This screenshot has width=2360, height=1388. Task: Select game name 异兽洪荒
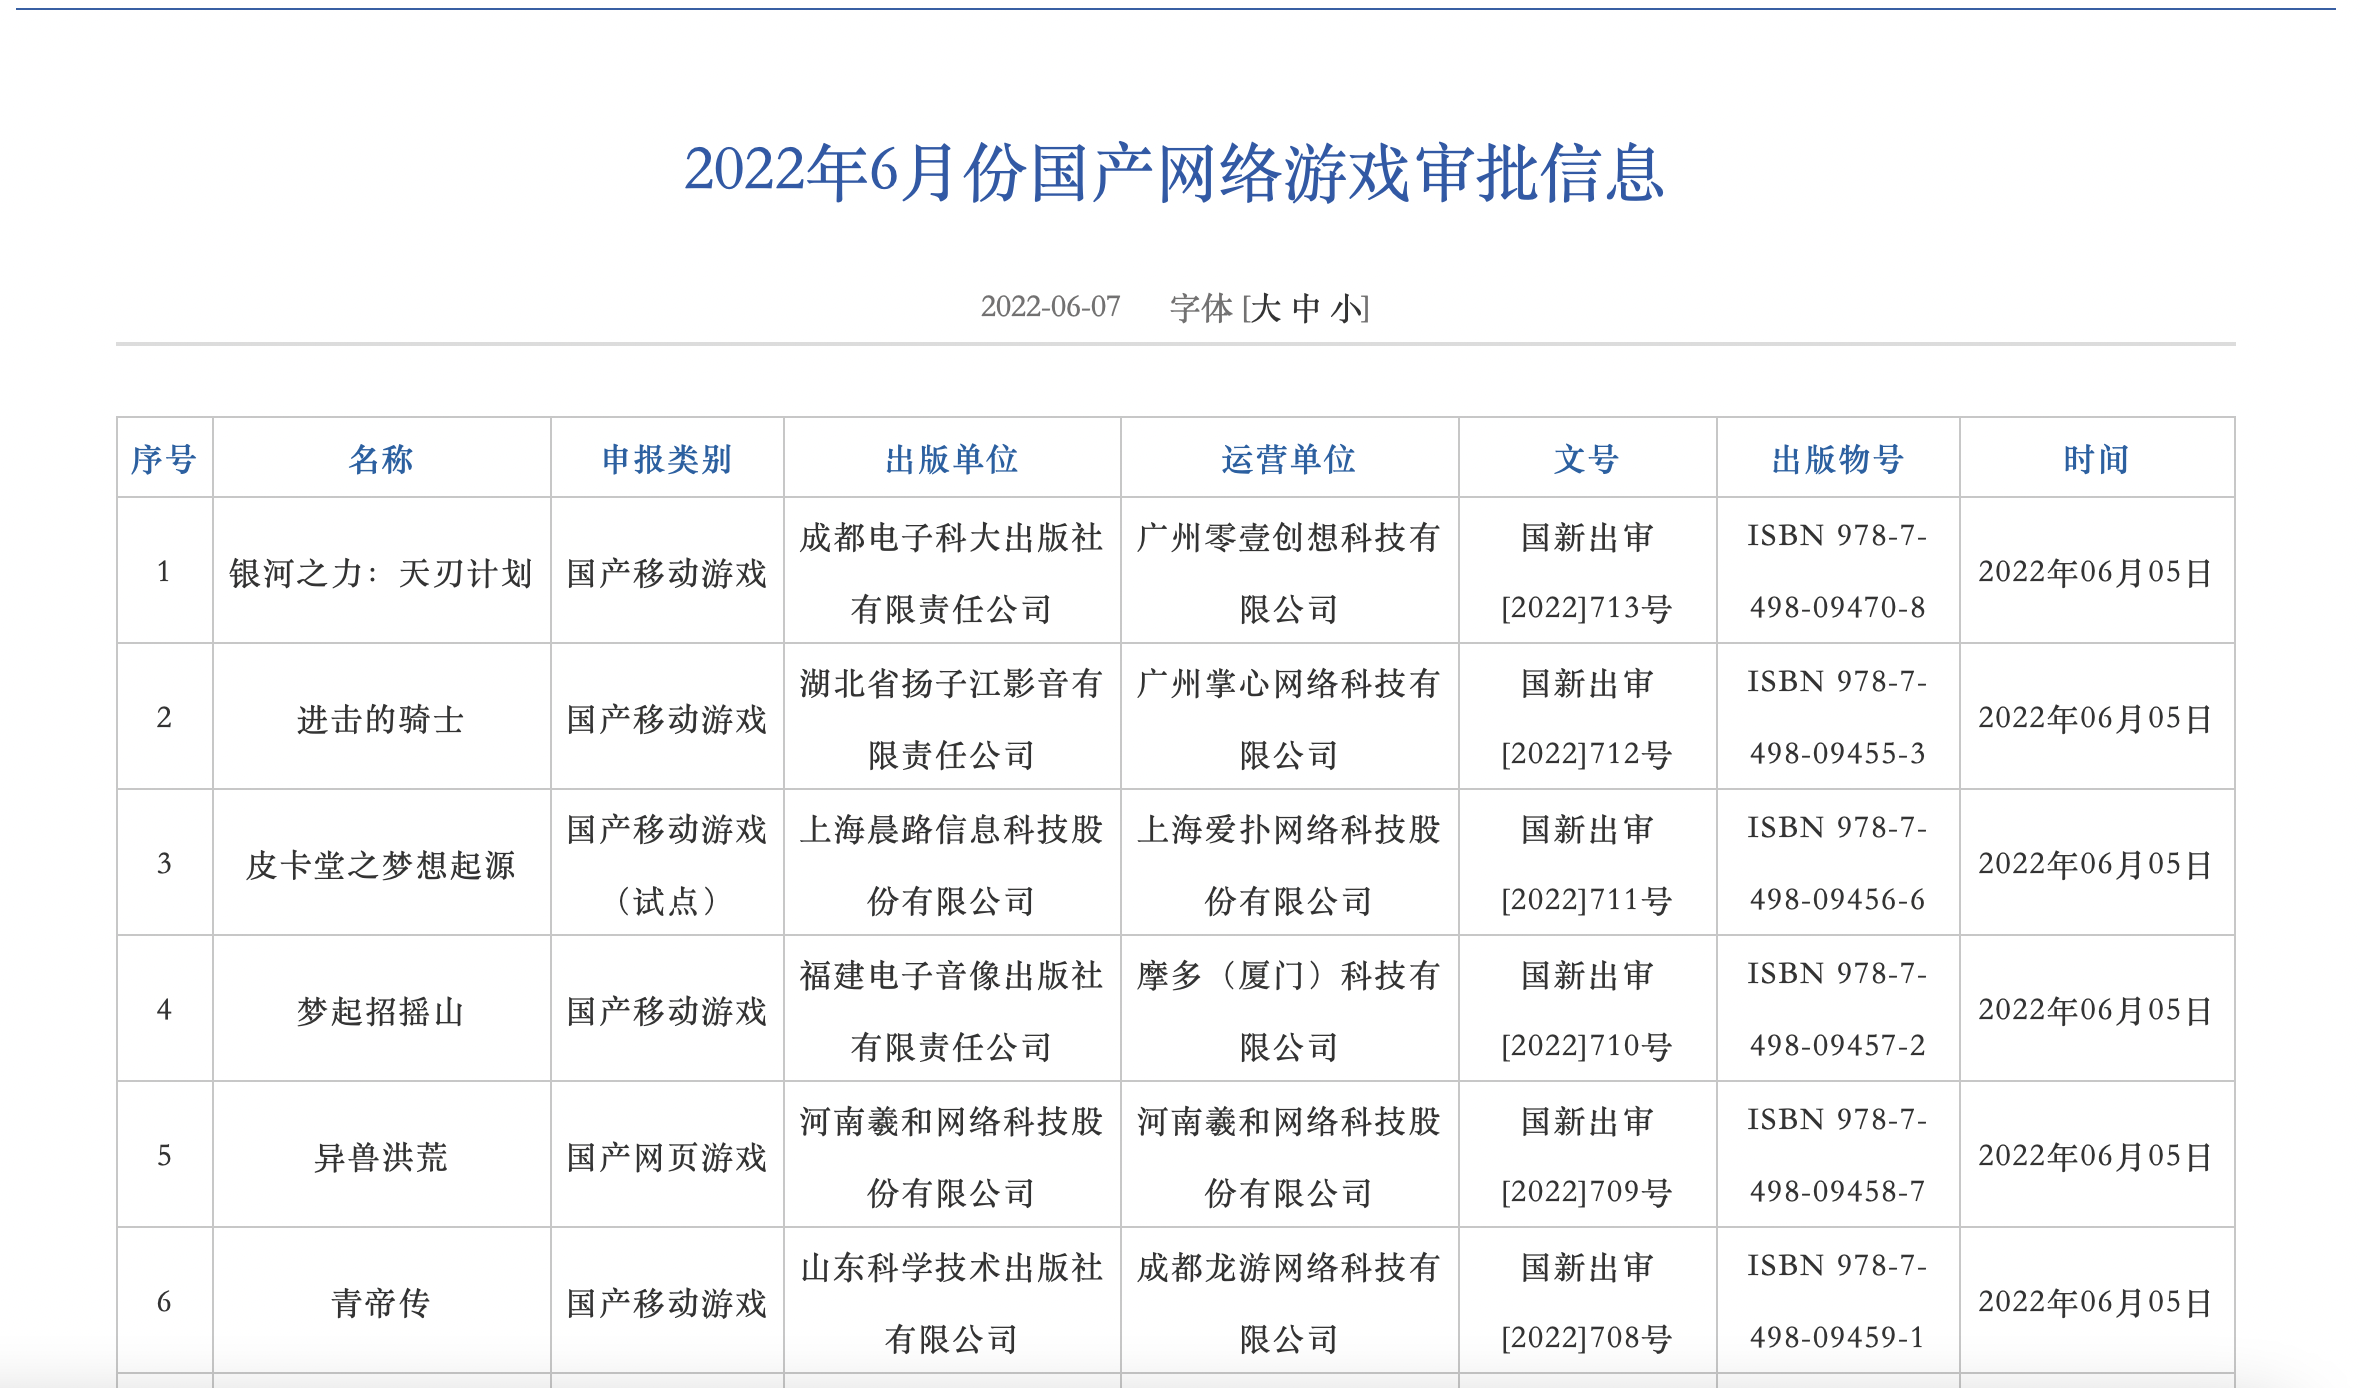pyautogui.click(x=381, y=1157)
